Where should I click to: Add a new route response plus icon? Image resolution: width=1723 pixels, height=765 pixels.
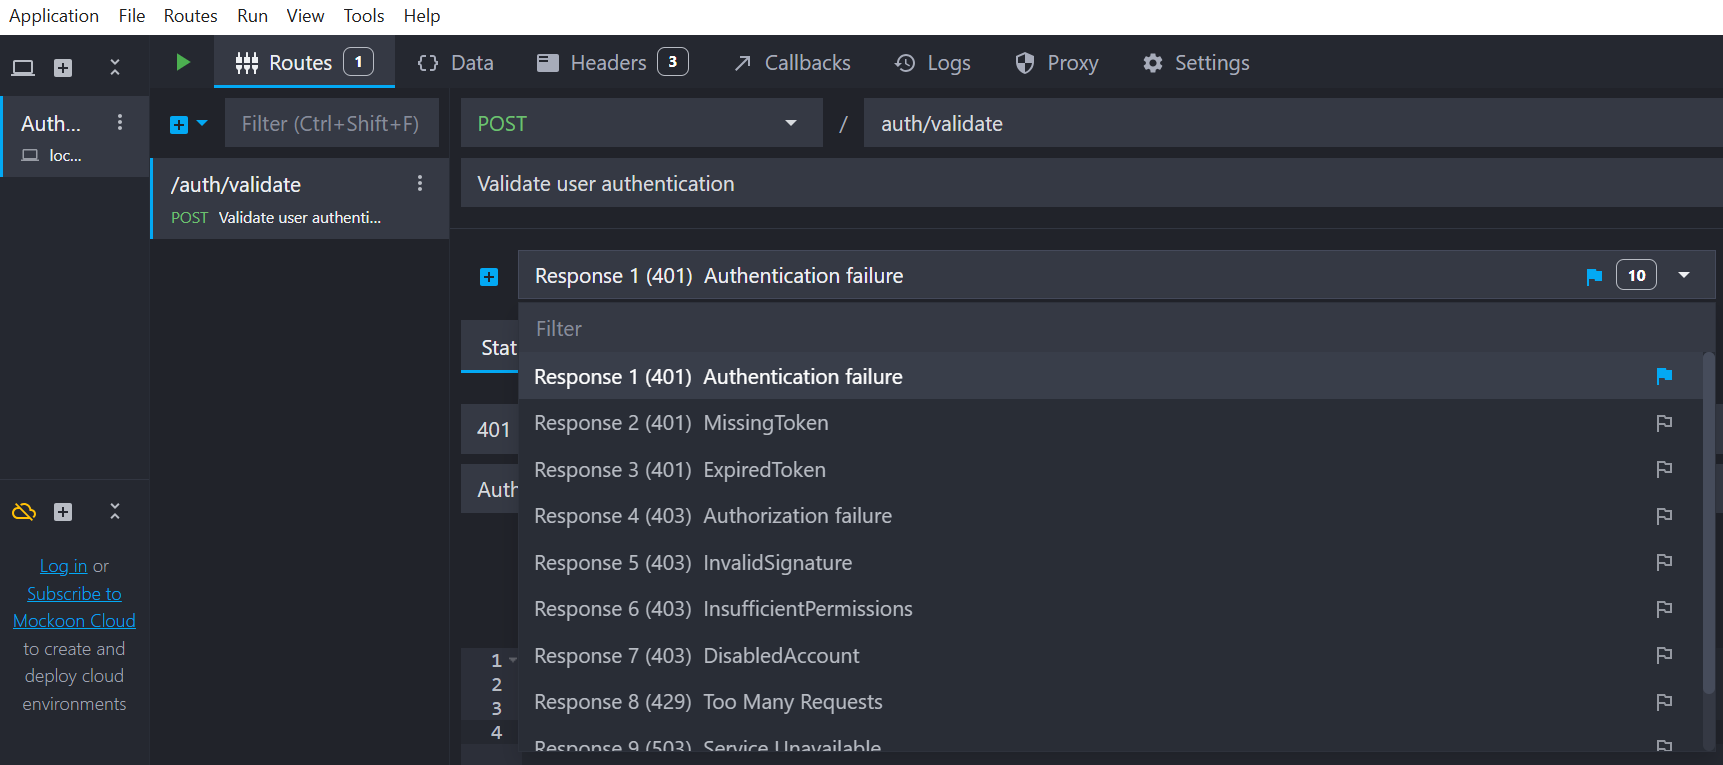tap(489, 277)
